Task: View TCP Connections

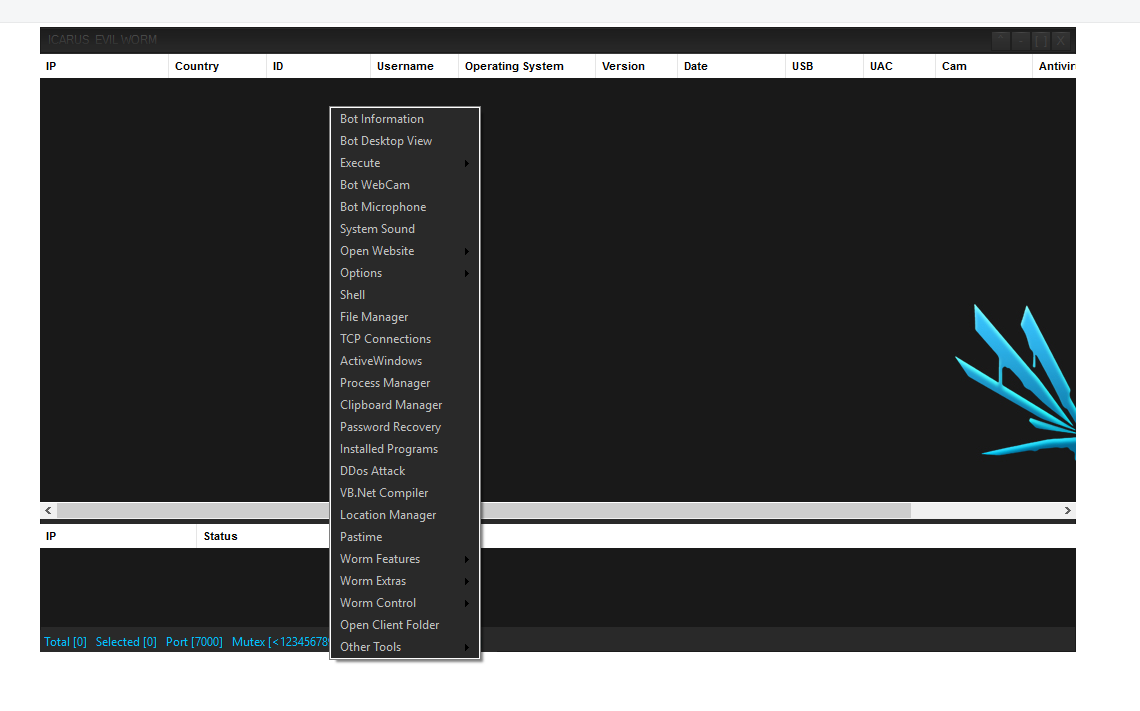Action: (x=385, y=338)
